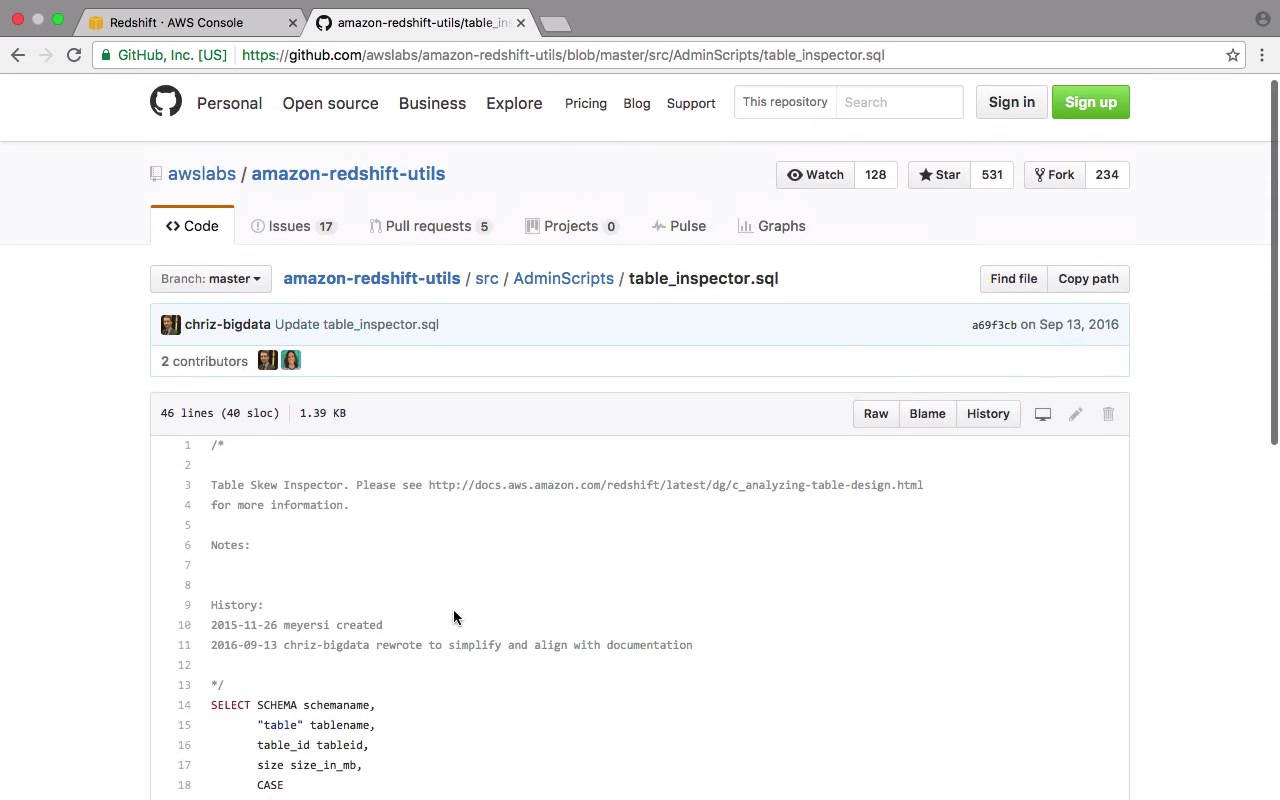Click line number 14
The width and height of the screenshot is (1280, 800).
coord(184,705)
